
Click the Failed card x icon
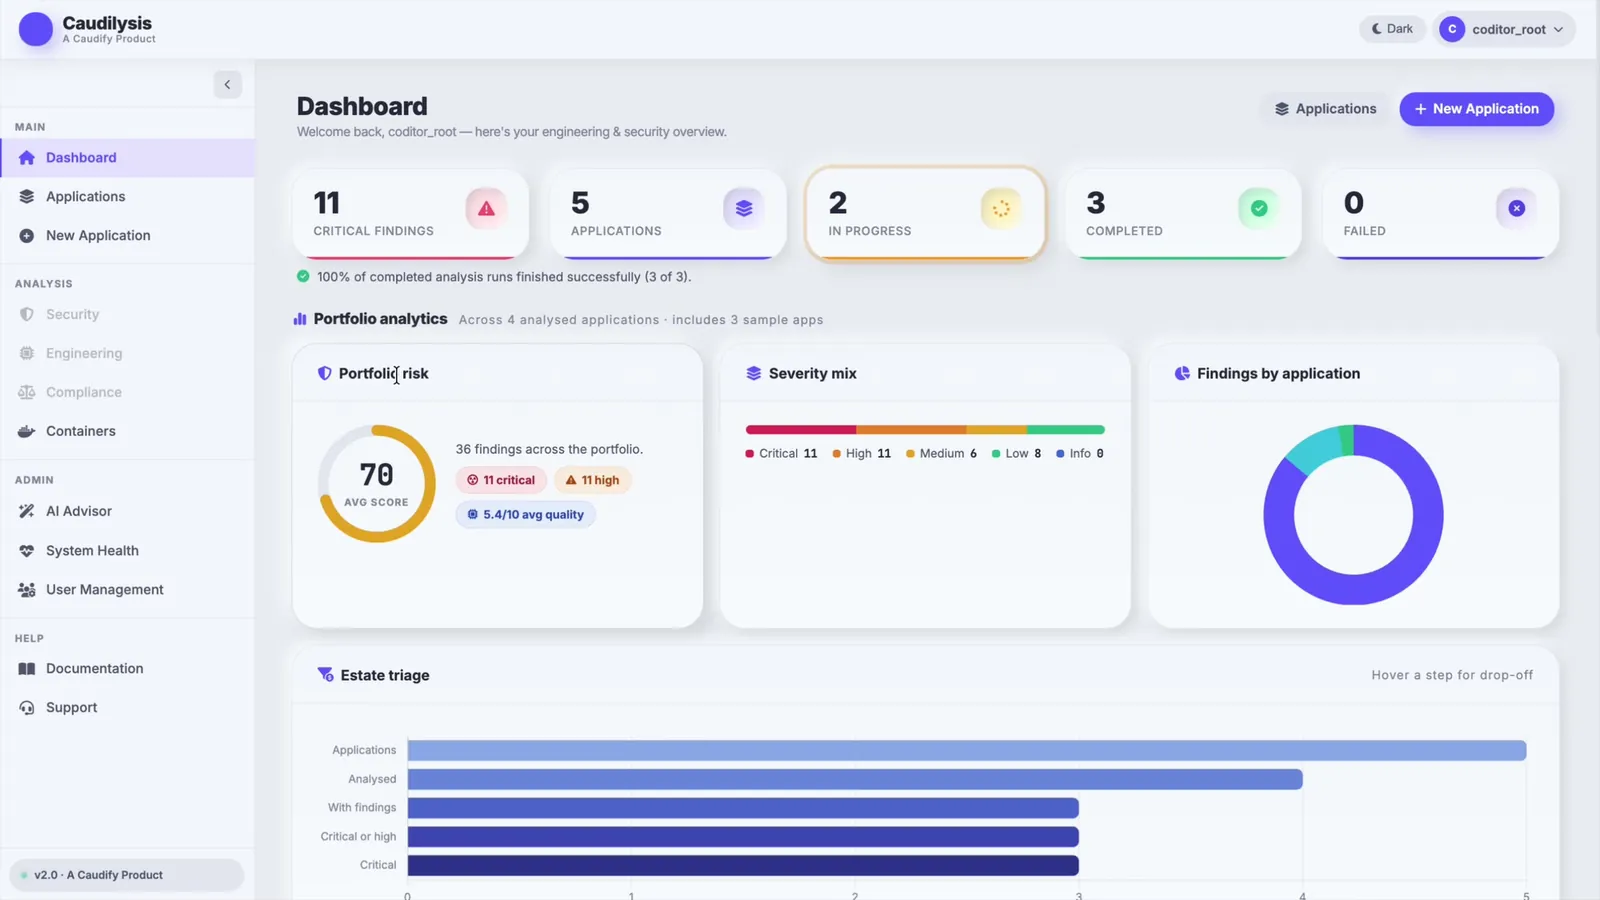tap(1516, 209)
